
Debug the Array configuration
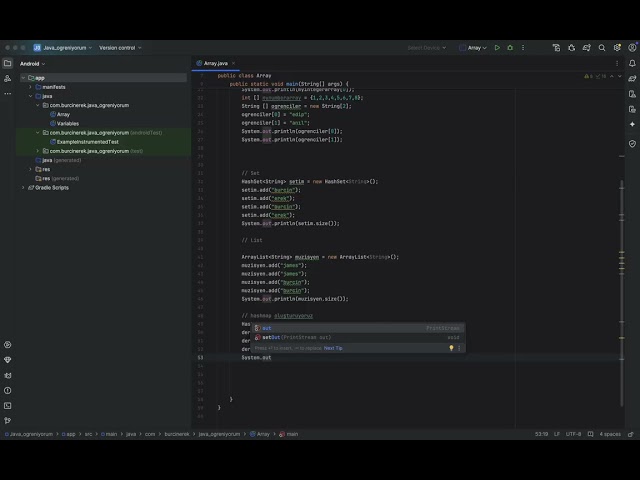pos(510,48)
